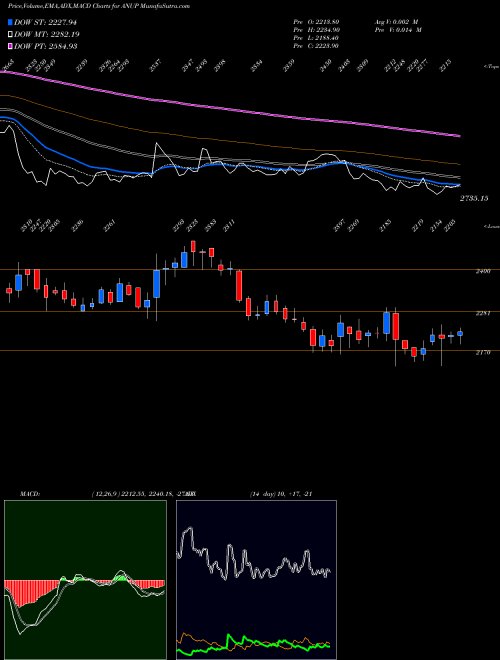Viewport: 500px width, 660px height.
Task: Select the Pre C: 2223.90 value
Action: [316, 46]
